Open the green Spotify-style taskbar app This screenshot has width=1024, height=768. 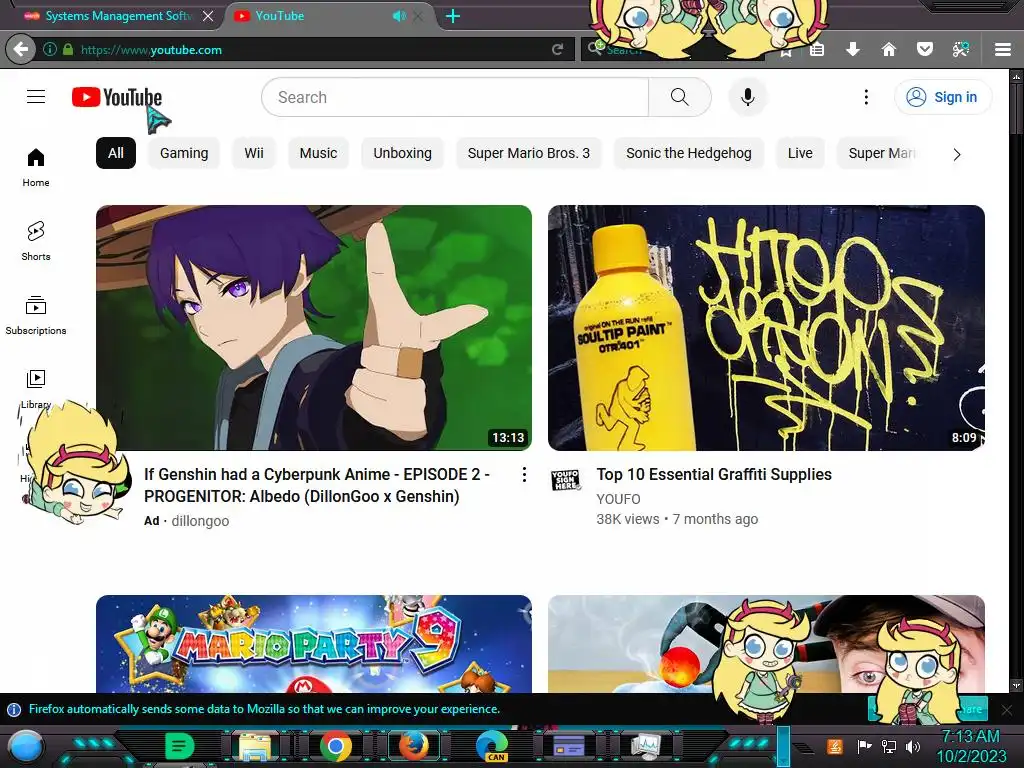pos(179,746)
